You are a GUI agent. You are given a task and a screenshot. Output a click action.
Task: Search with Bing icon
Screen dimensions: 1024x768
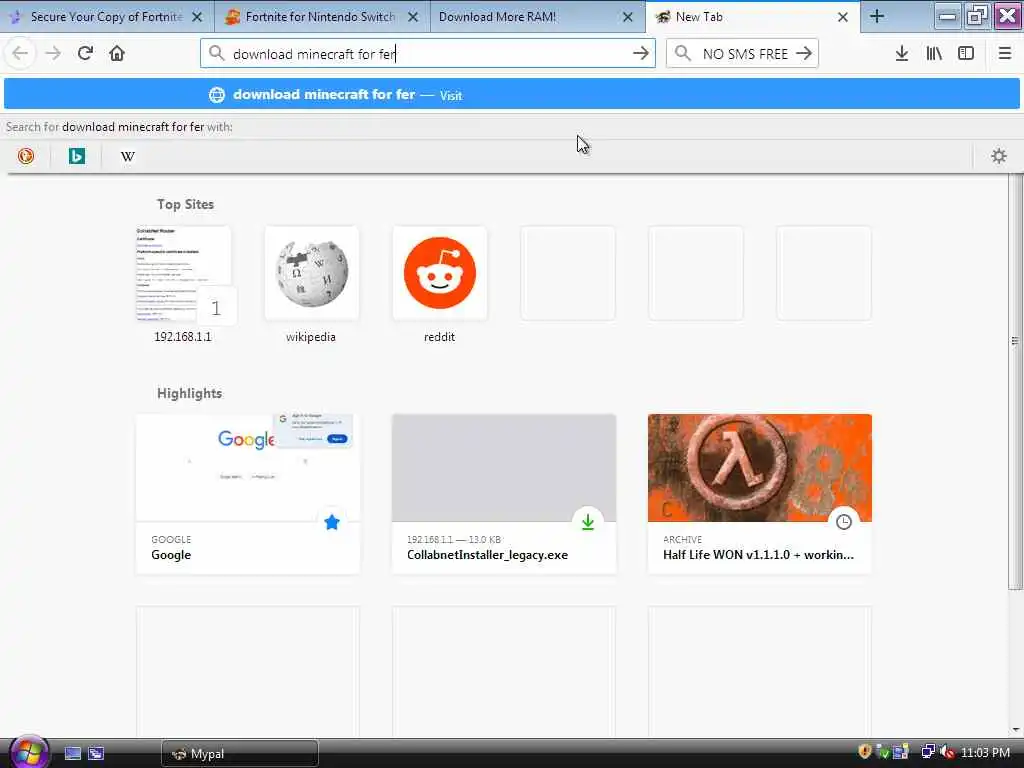click(x=76, y=155)
